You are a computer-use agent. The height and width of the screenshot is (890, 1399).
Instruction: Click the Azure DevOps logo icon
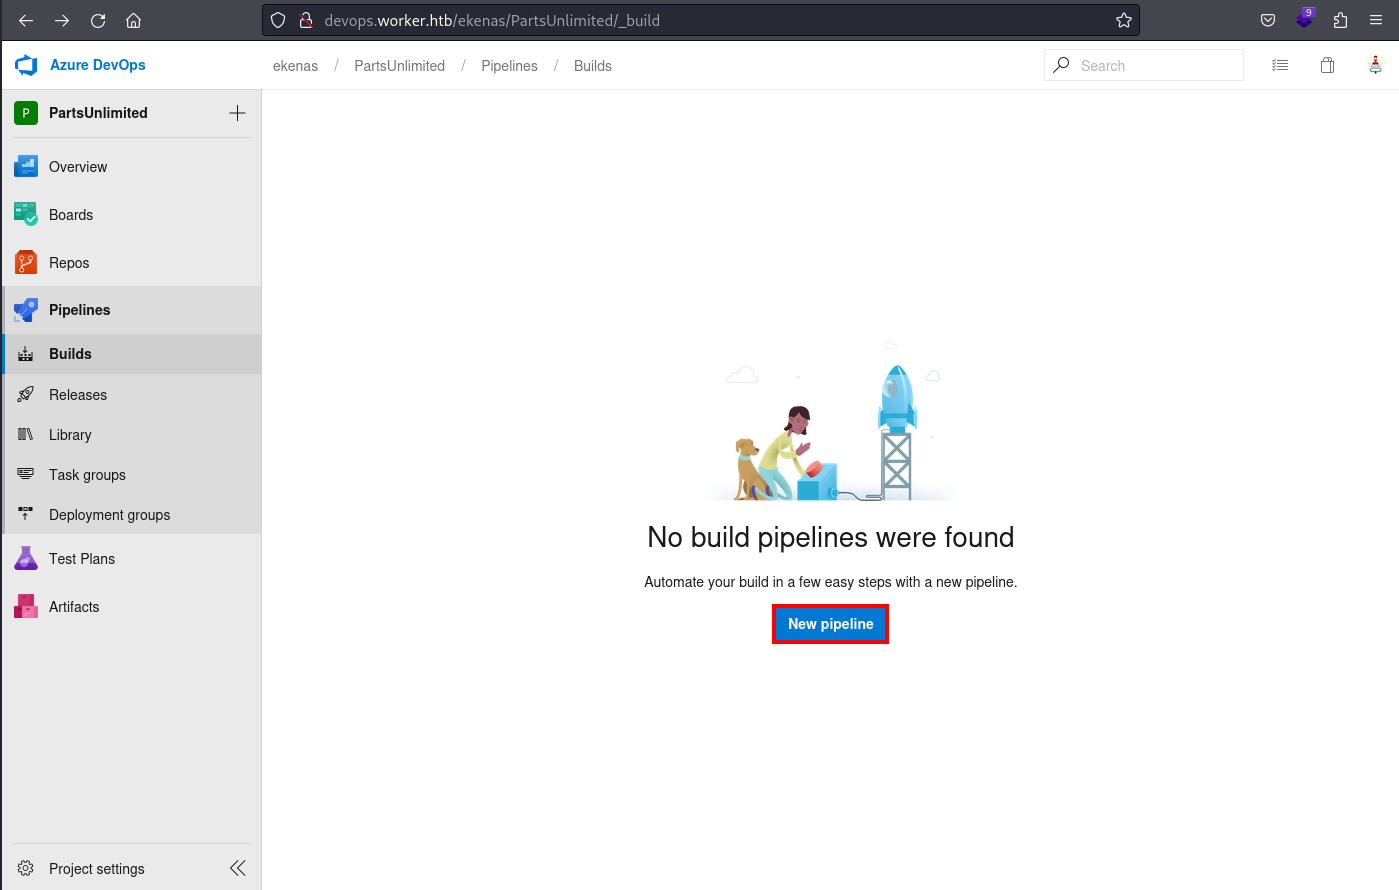[26, 66]
